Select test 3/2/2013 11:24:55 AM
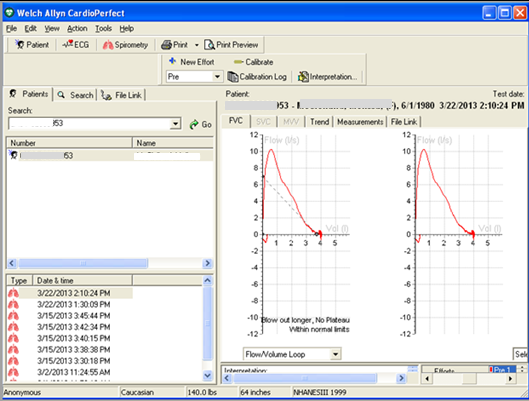This screenshot has width=529, height=401. (x=74, y=372)
